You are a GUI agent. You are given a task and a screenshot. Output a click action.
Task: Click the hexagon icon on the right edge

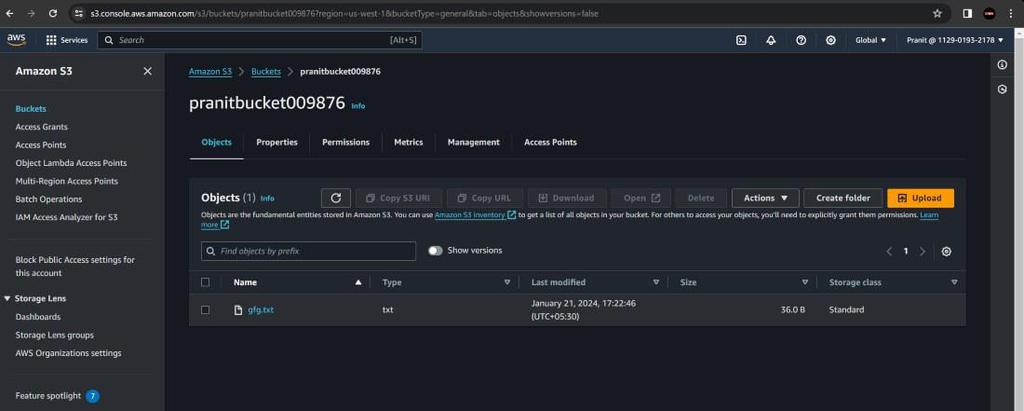[x=1002, y=90]
